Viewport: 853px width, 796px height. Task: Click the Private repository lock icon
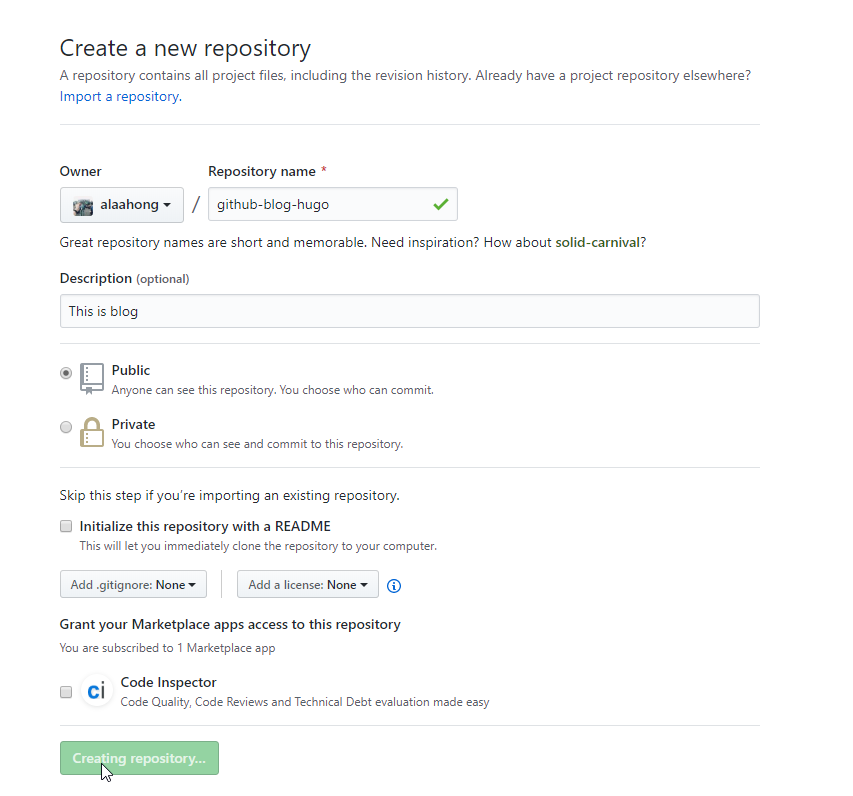point(92,433)
